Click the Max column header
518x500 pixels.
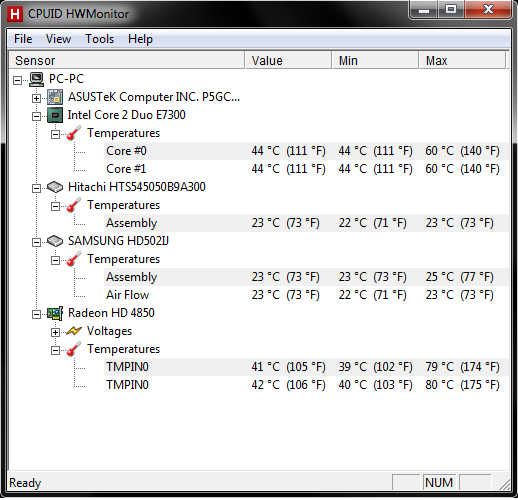tap(462, 60)
